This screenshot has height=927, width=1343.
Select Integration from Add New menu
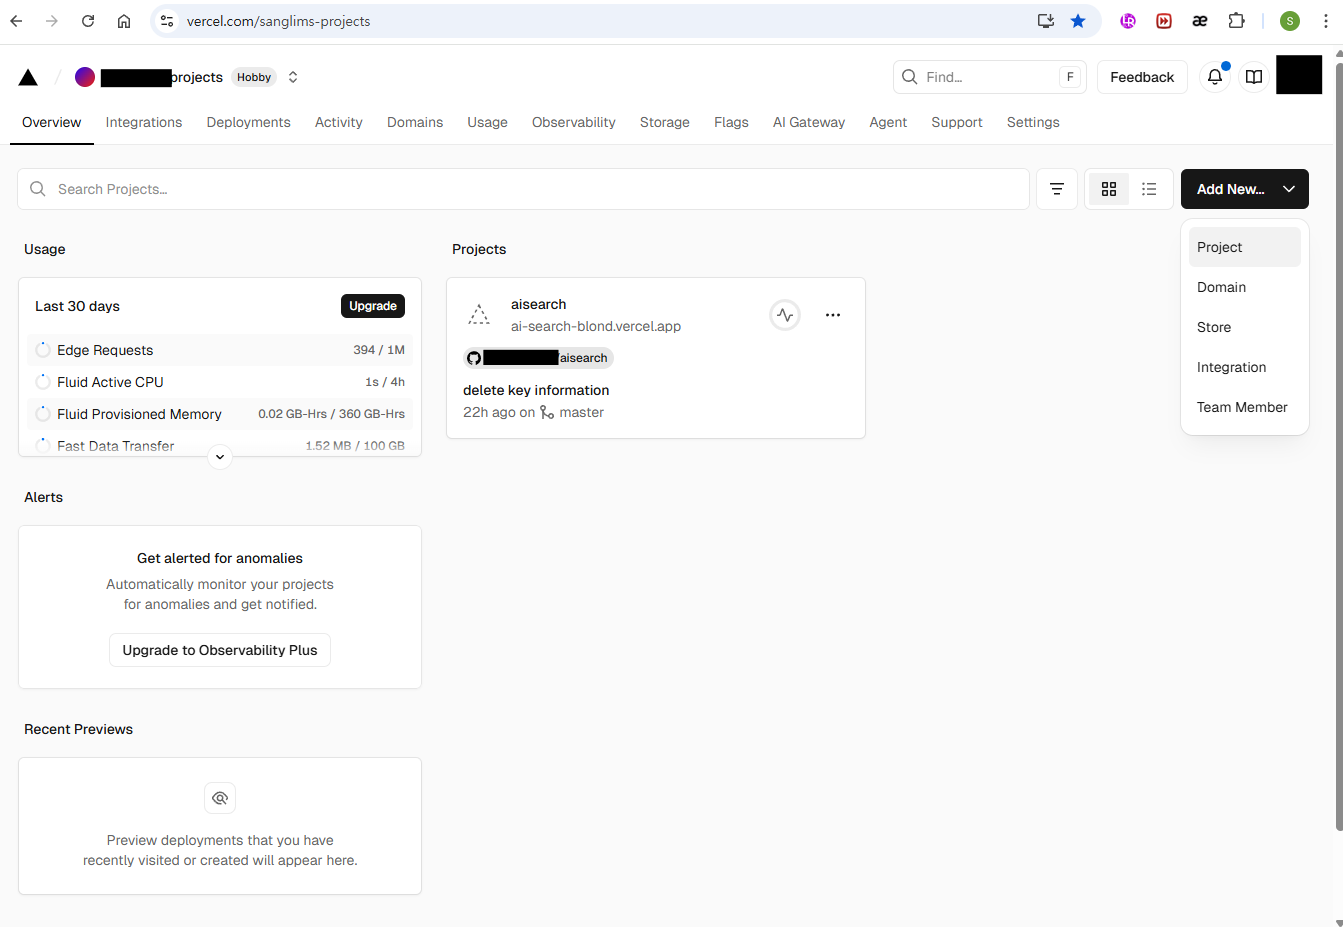1245,367
